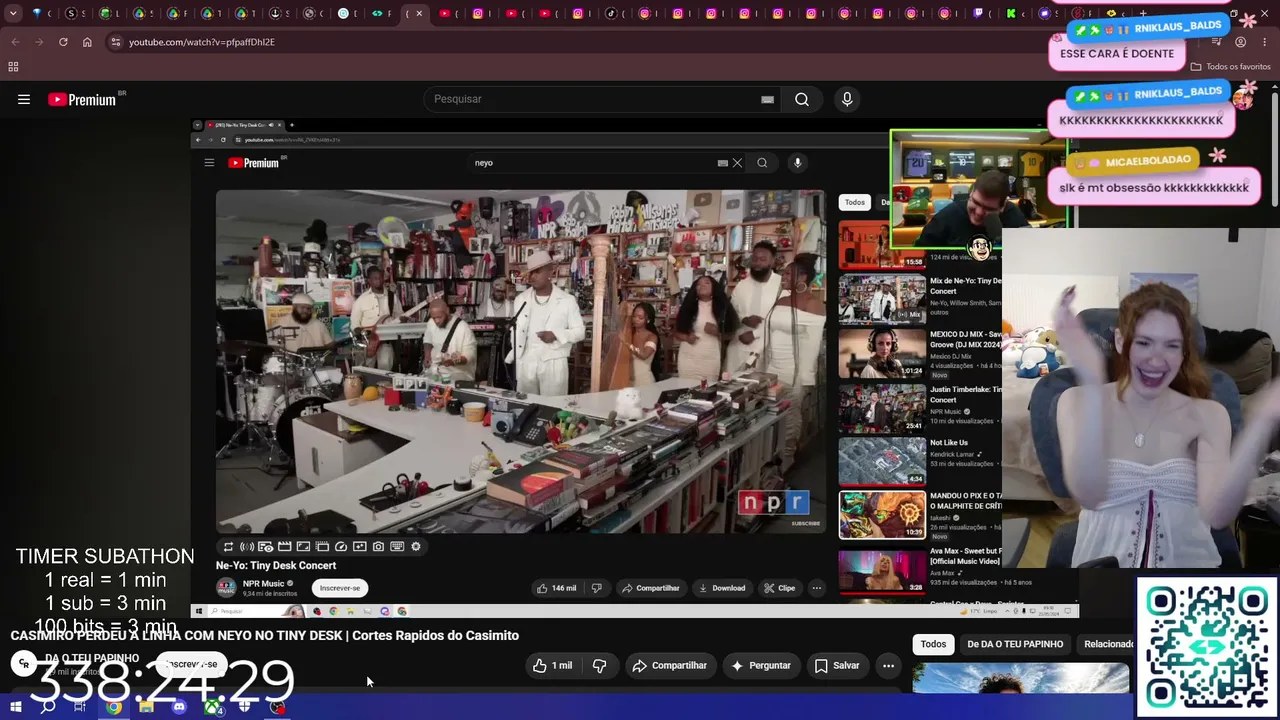
Task: Open Discord from the taskbar
Action: 179,707
